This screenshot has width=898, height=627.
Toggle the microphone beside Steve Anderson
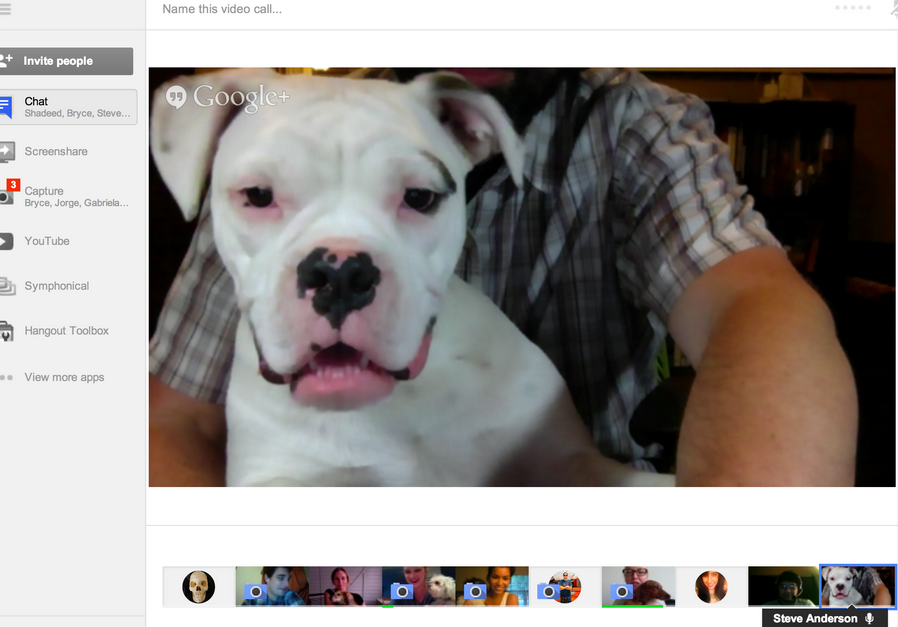coord(870,619)
